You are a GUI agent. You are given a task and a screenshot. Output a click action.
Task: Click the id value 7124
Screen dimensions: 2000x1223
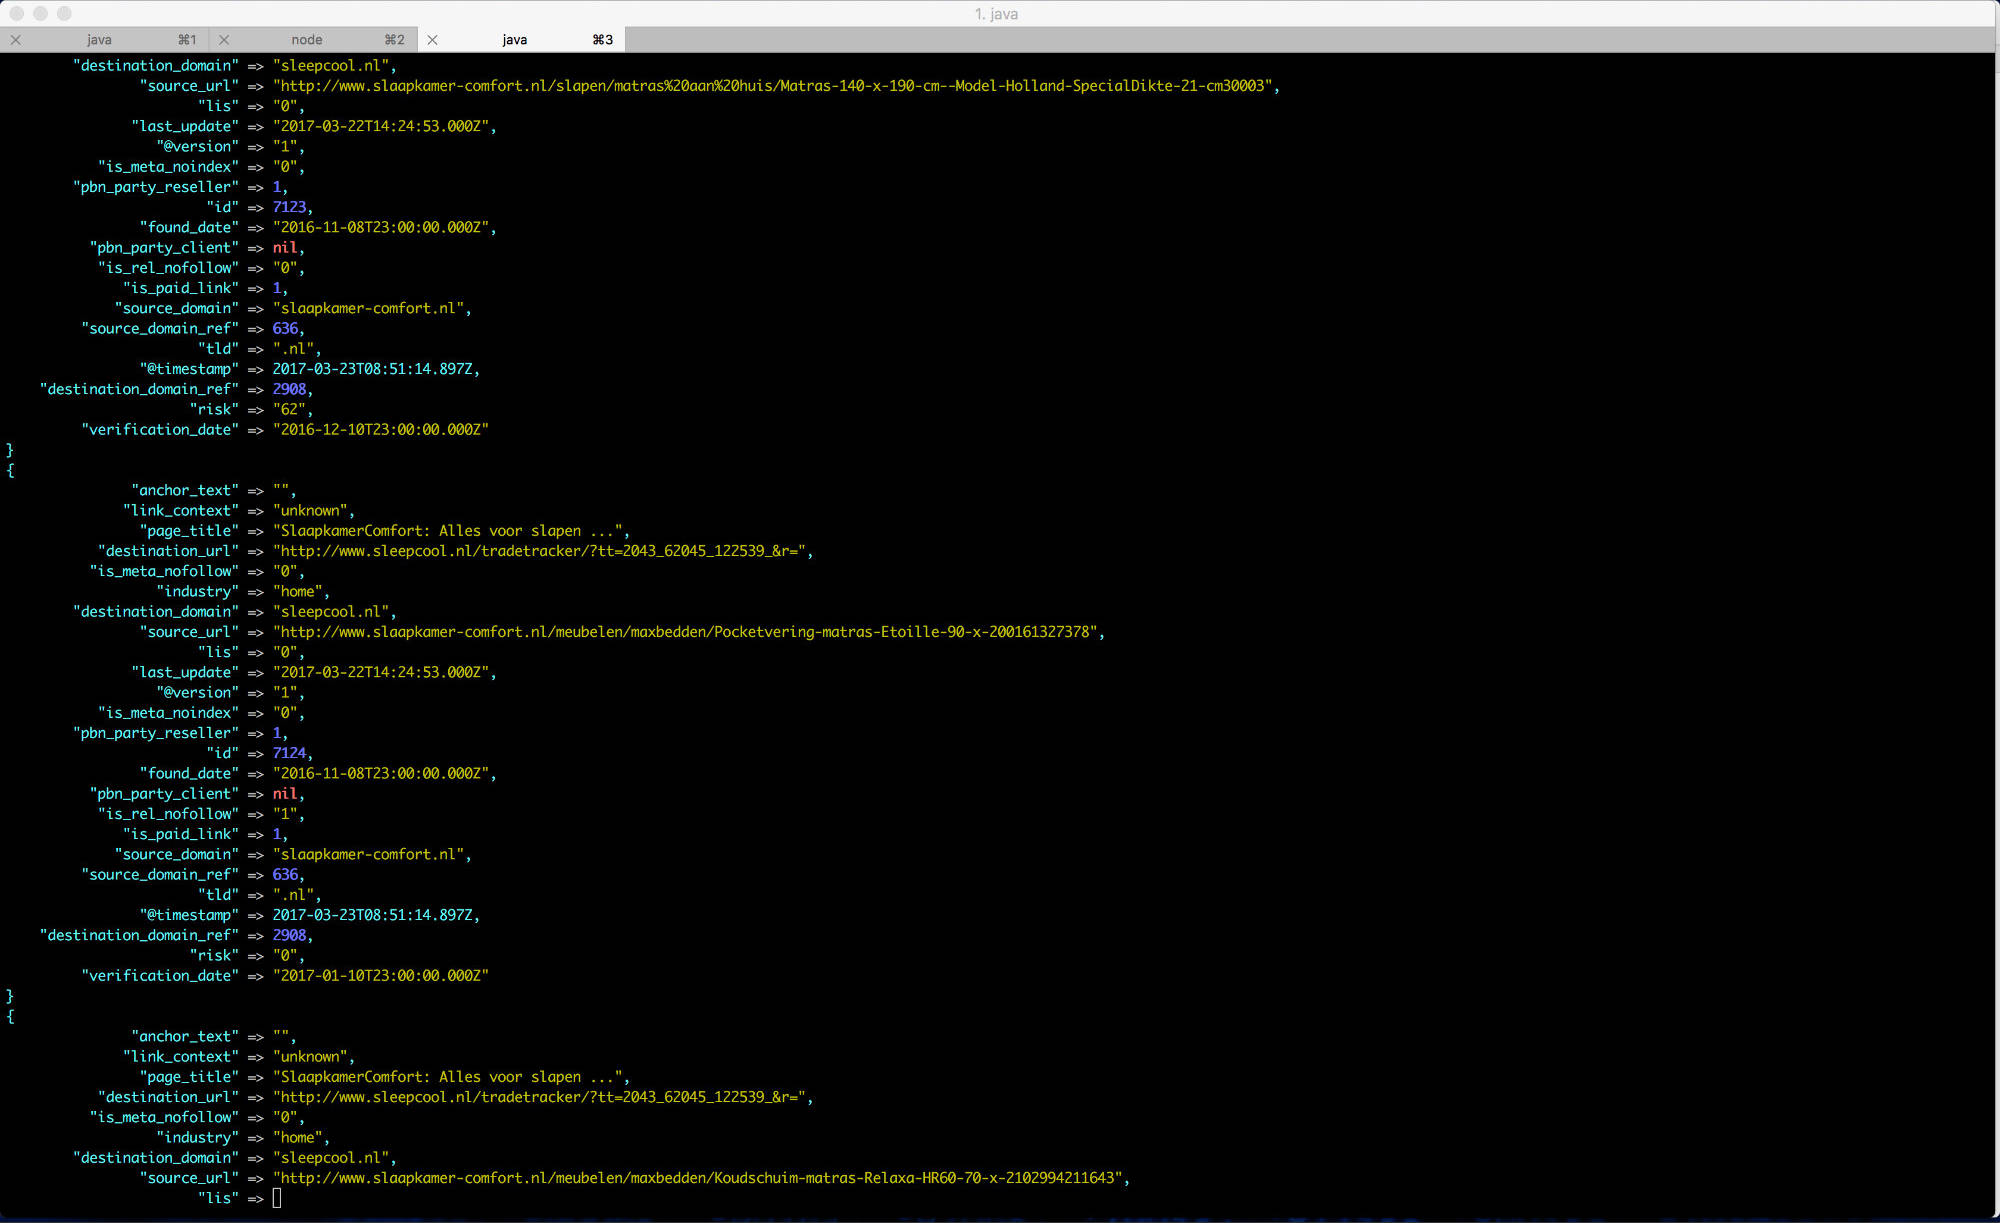[289, 753]
